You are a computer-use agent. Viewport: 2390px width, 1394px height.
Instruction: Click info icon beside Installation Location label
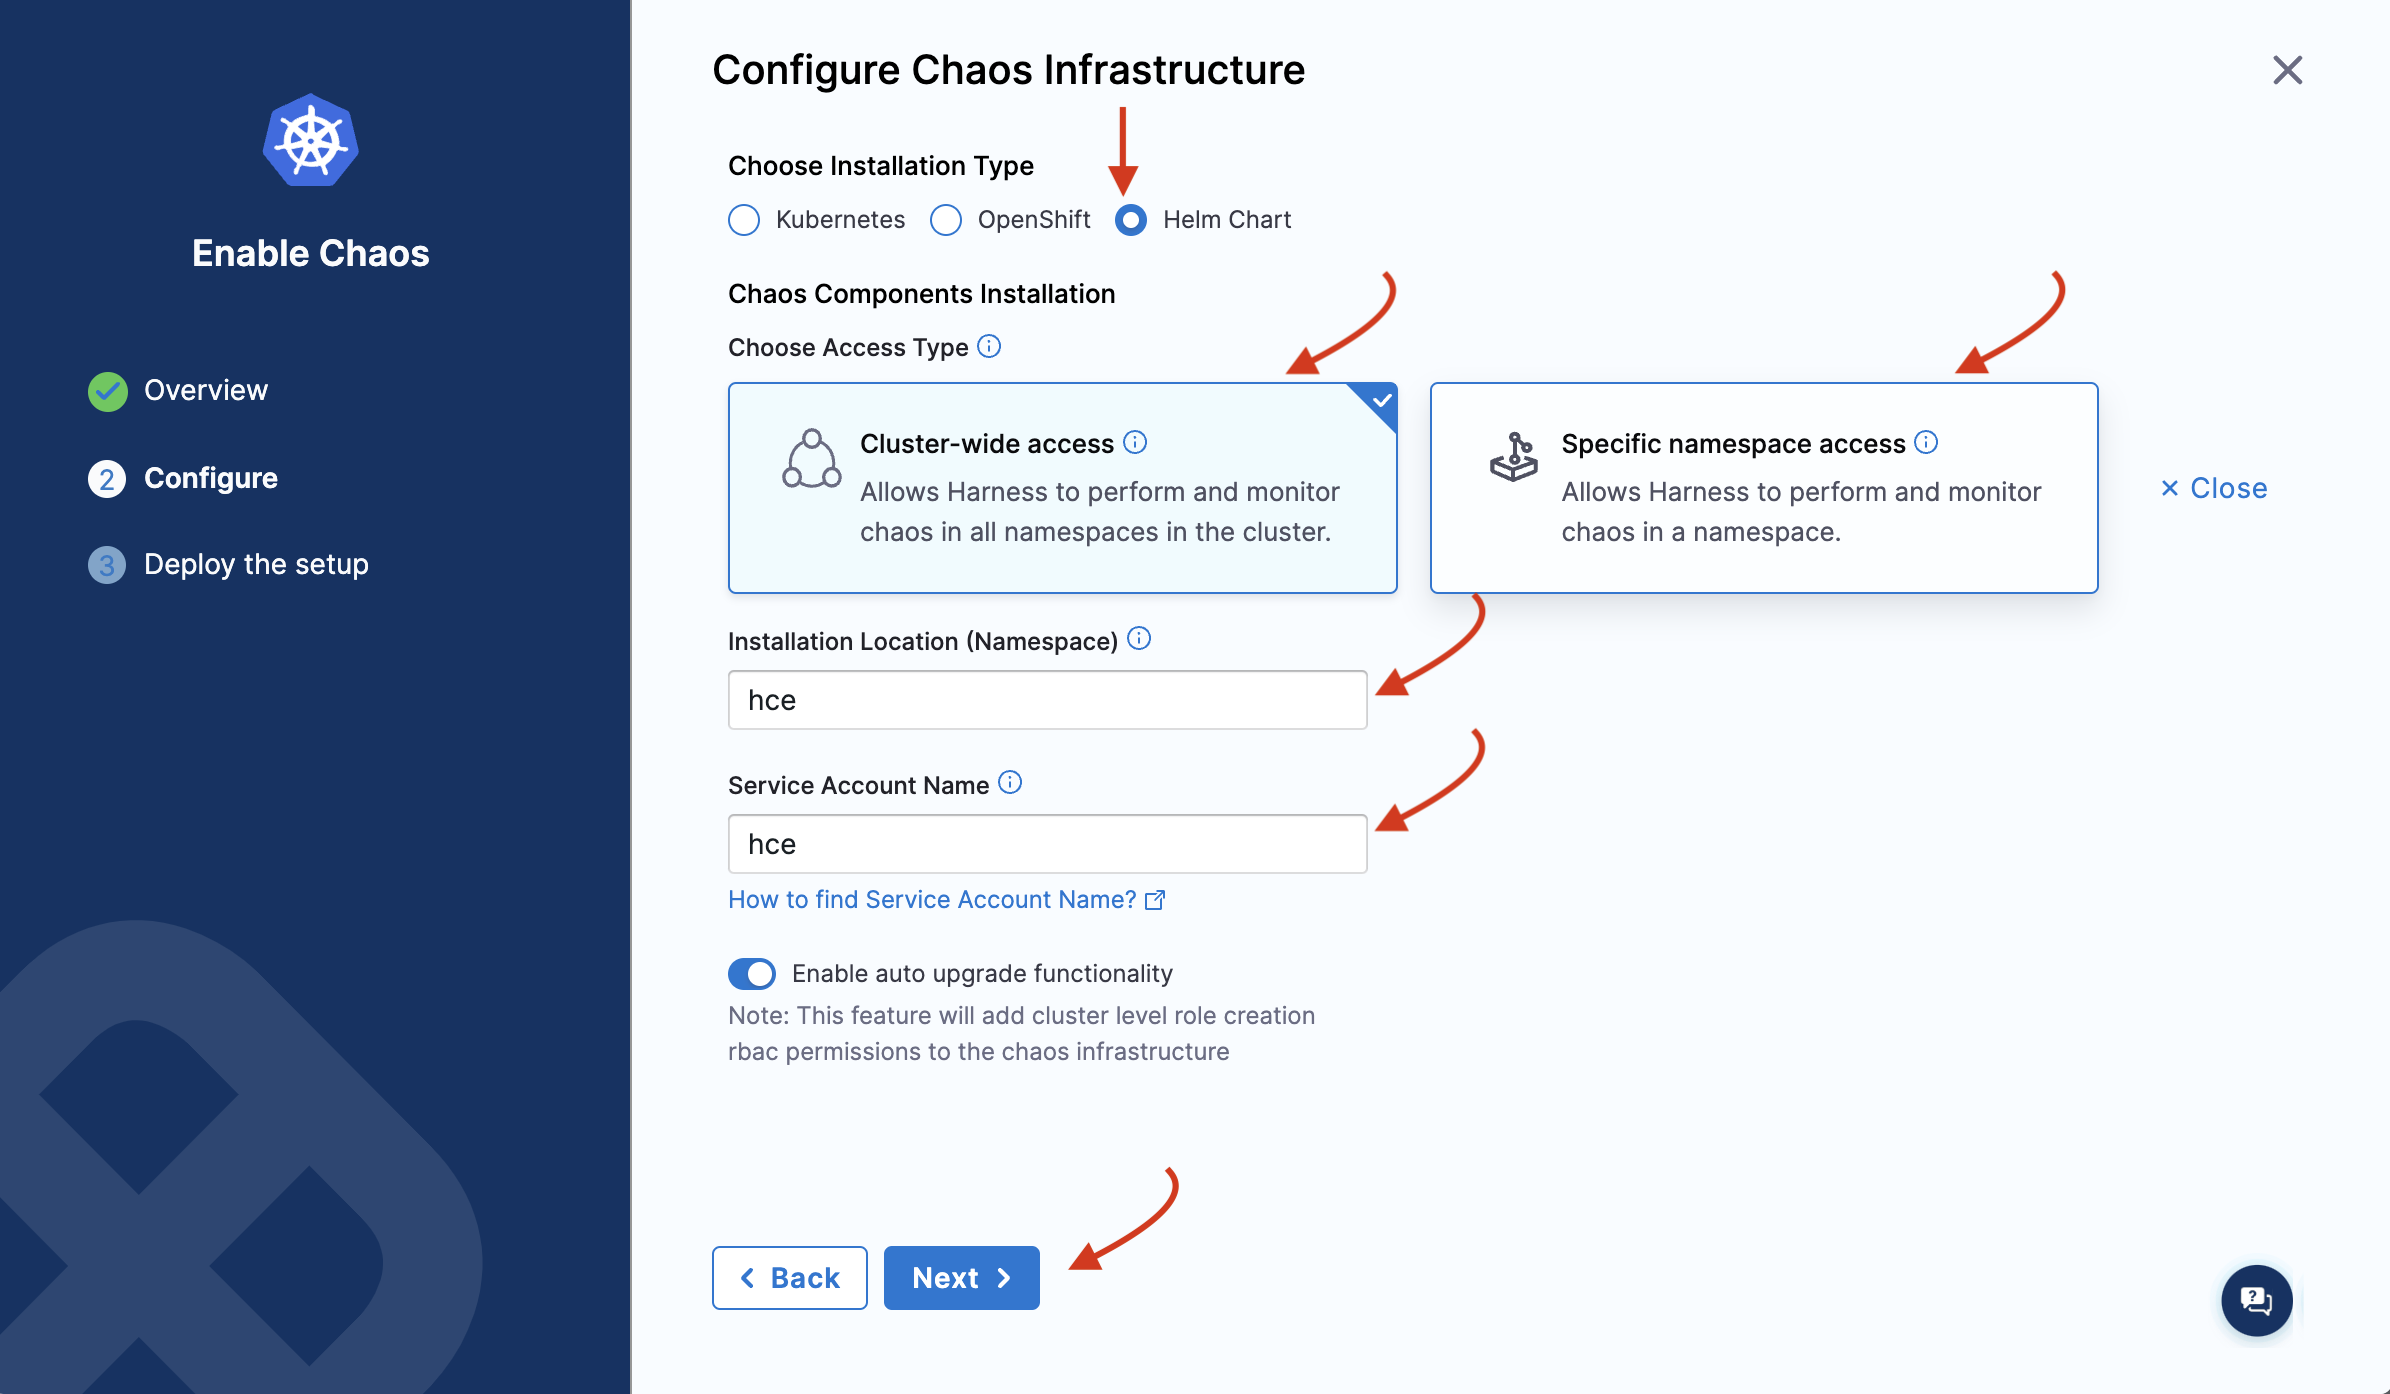[1139, 638]
